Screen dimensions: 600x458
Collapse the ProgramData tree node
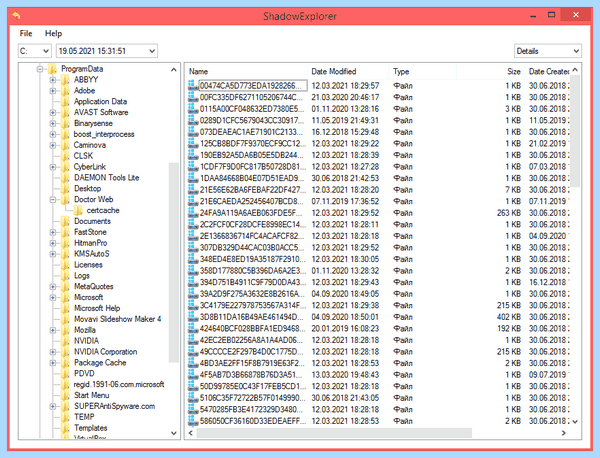click(39, 69)
